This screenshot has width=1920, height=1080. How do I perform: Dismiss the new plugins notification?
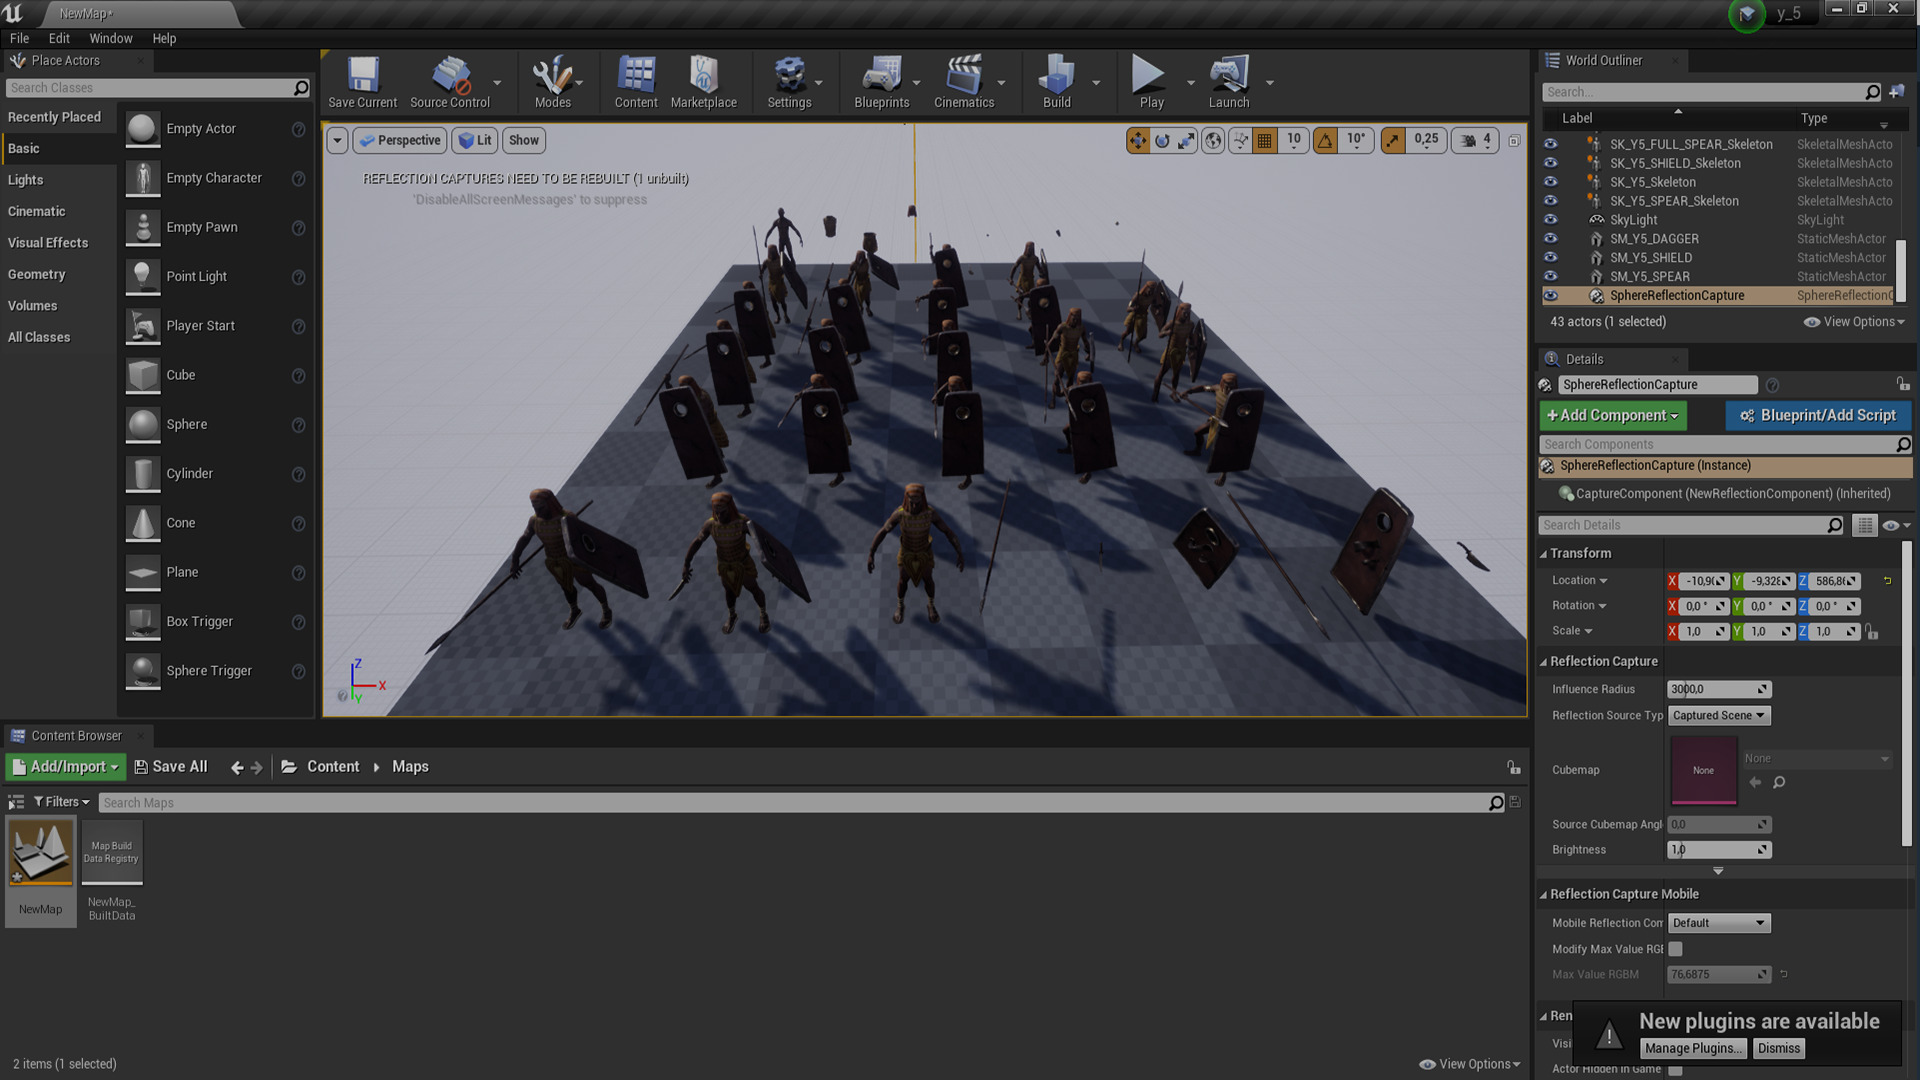click(1779, 1049)
